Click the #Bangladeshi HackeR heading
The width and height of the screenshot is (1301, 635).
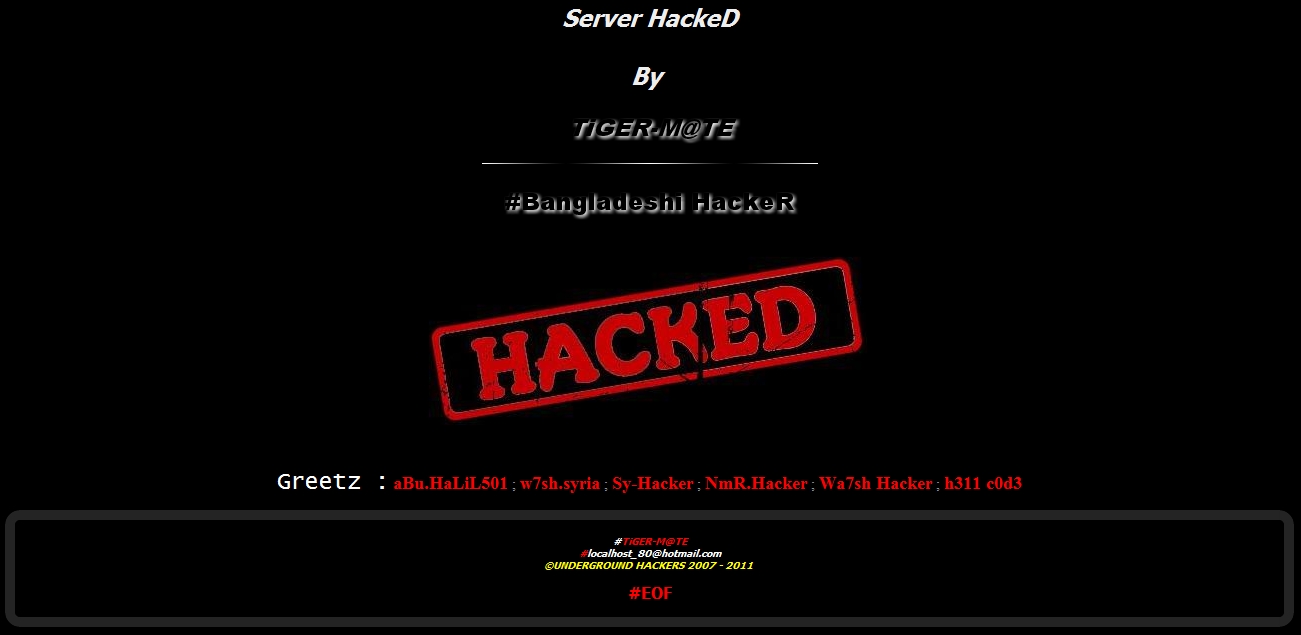point(651,203)
